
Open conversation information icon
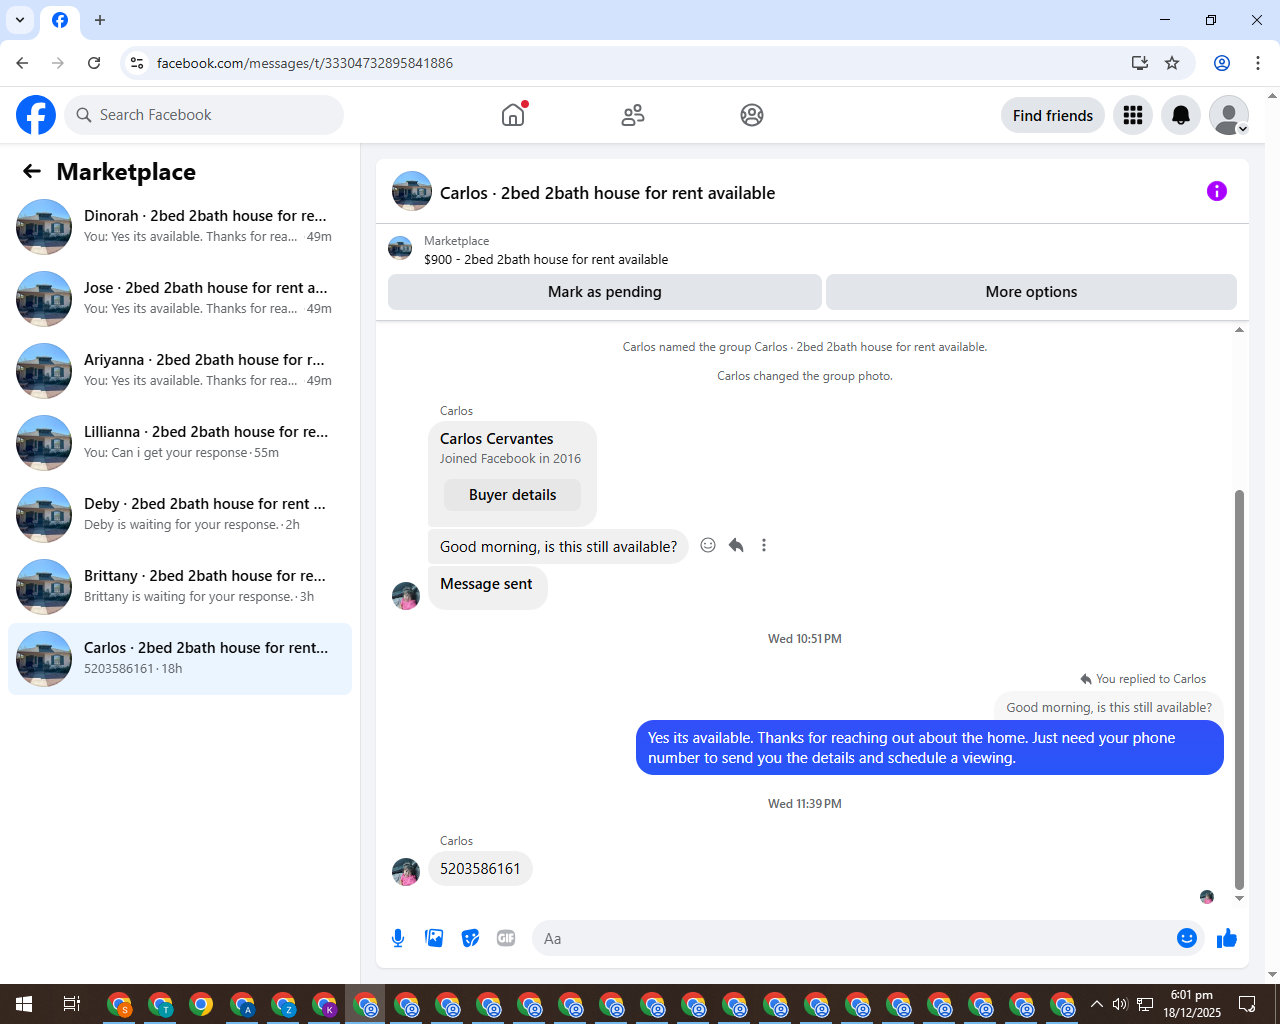pos(1217,191)
